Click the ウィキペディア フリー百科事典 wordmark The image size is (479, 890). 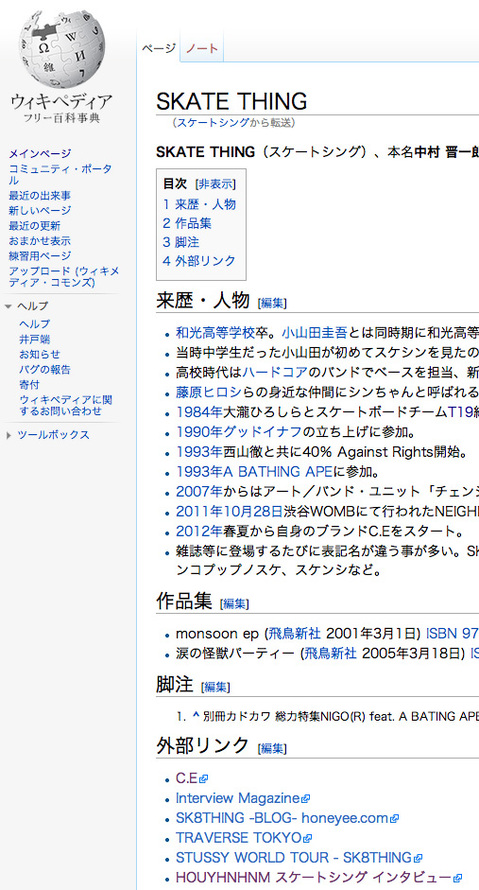pyautogui.click(x=61, y=109)
